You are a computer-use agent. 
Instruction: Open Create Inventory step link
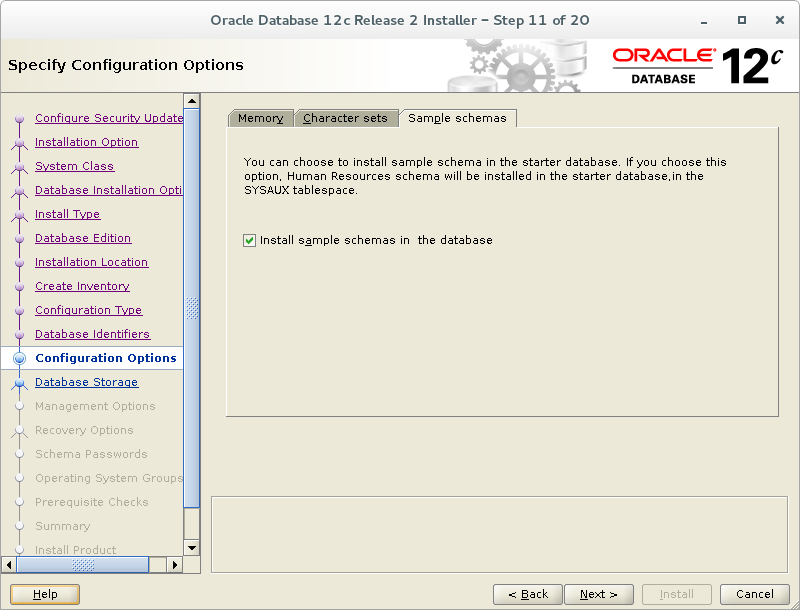(82, 286)
